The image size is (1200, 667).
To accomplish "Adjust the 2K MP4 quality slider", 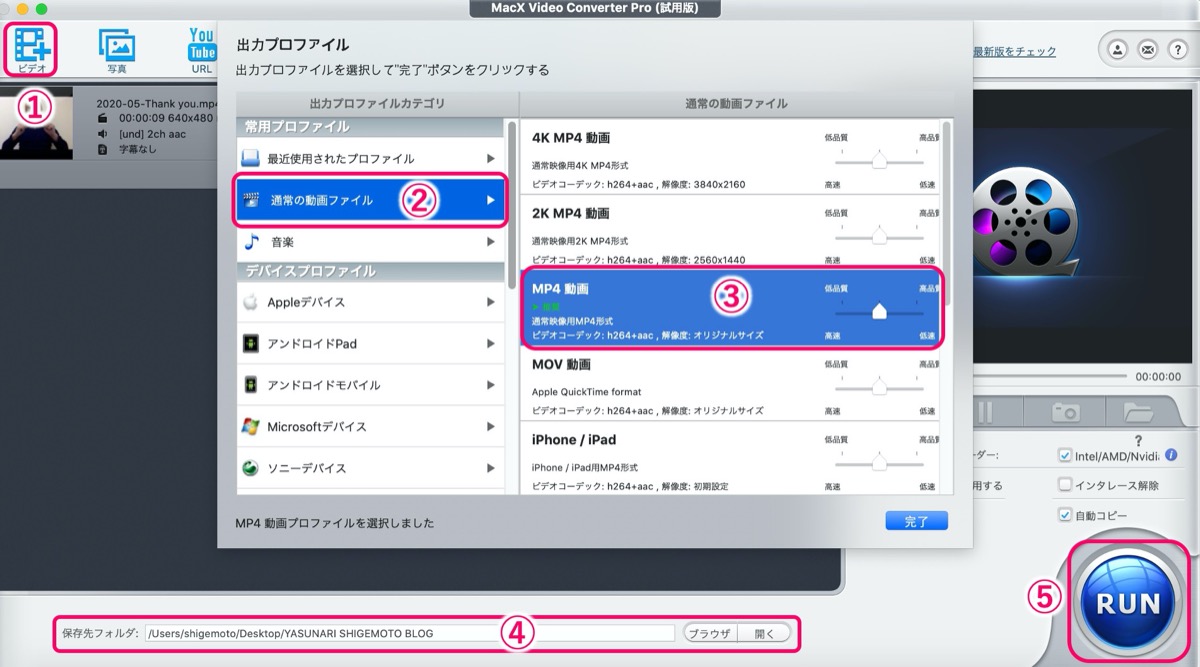I will pos(879,236).
